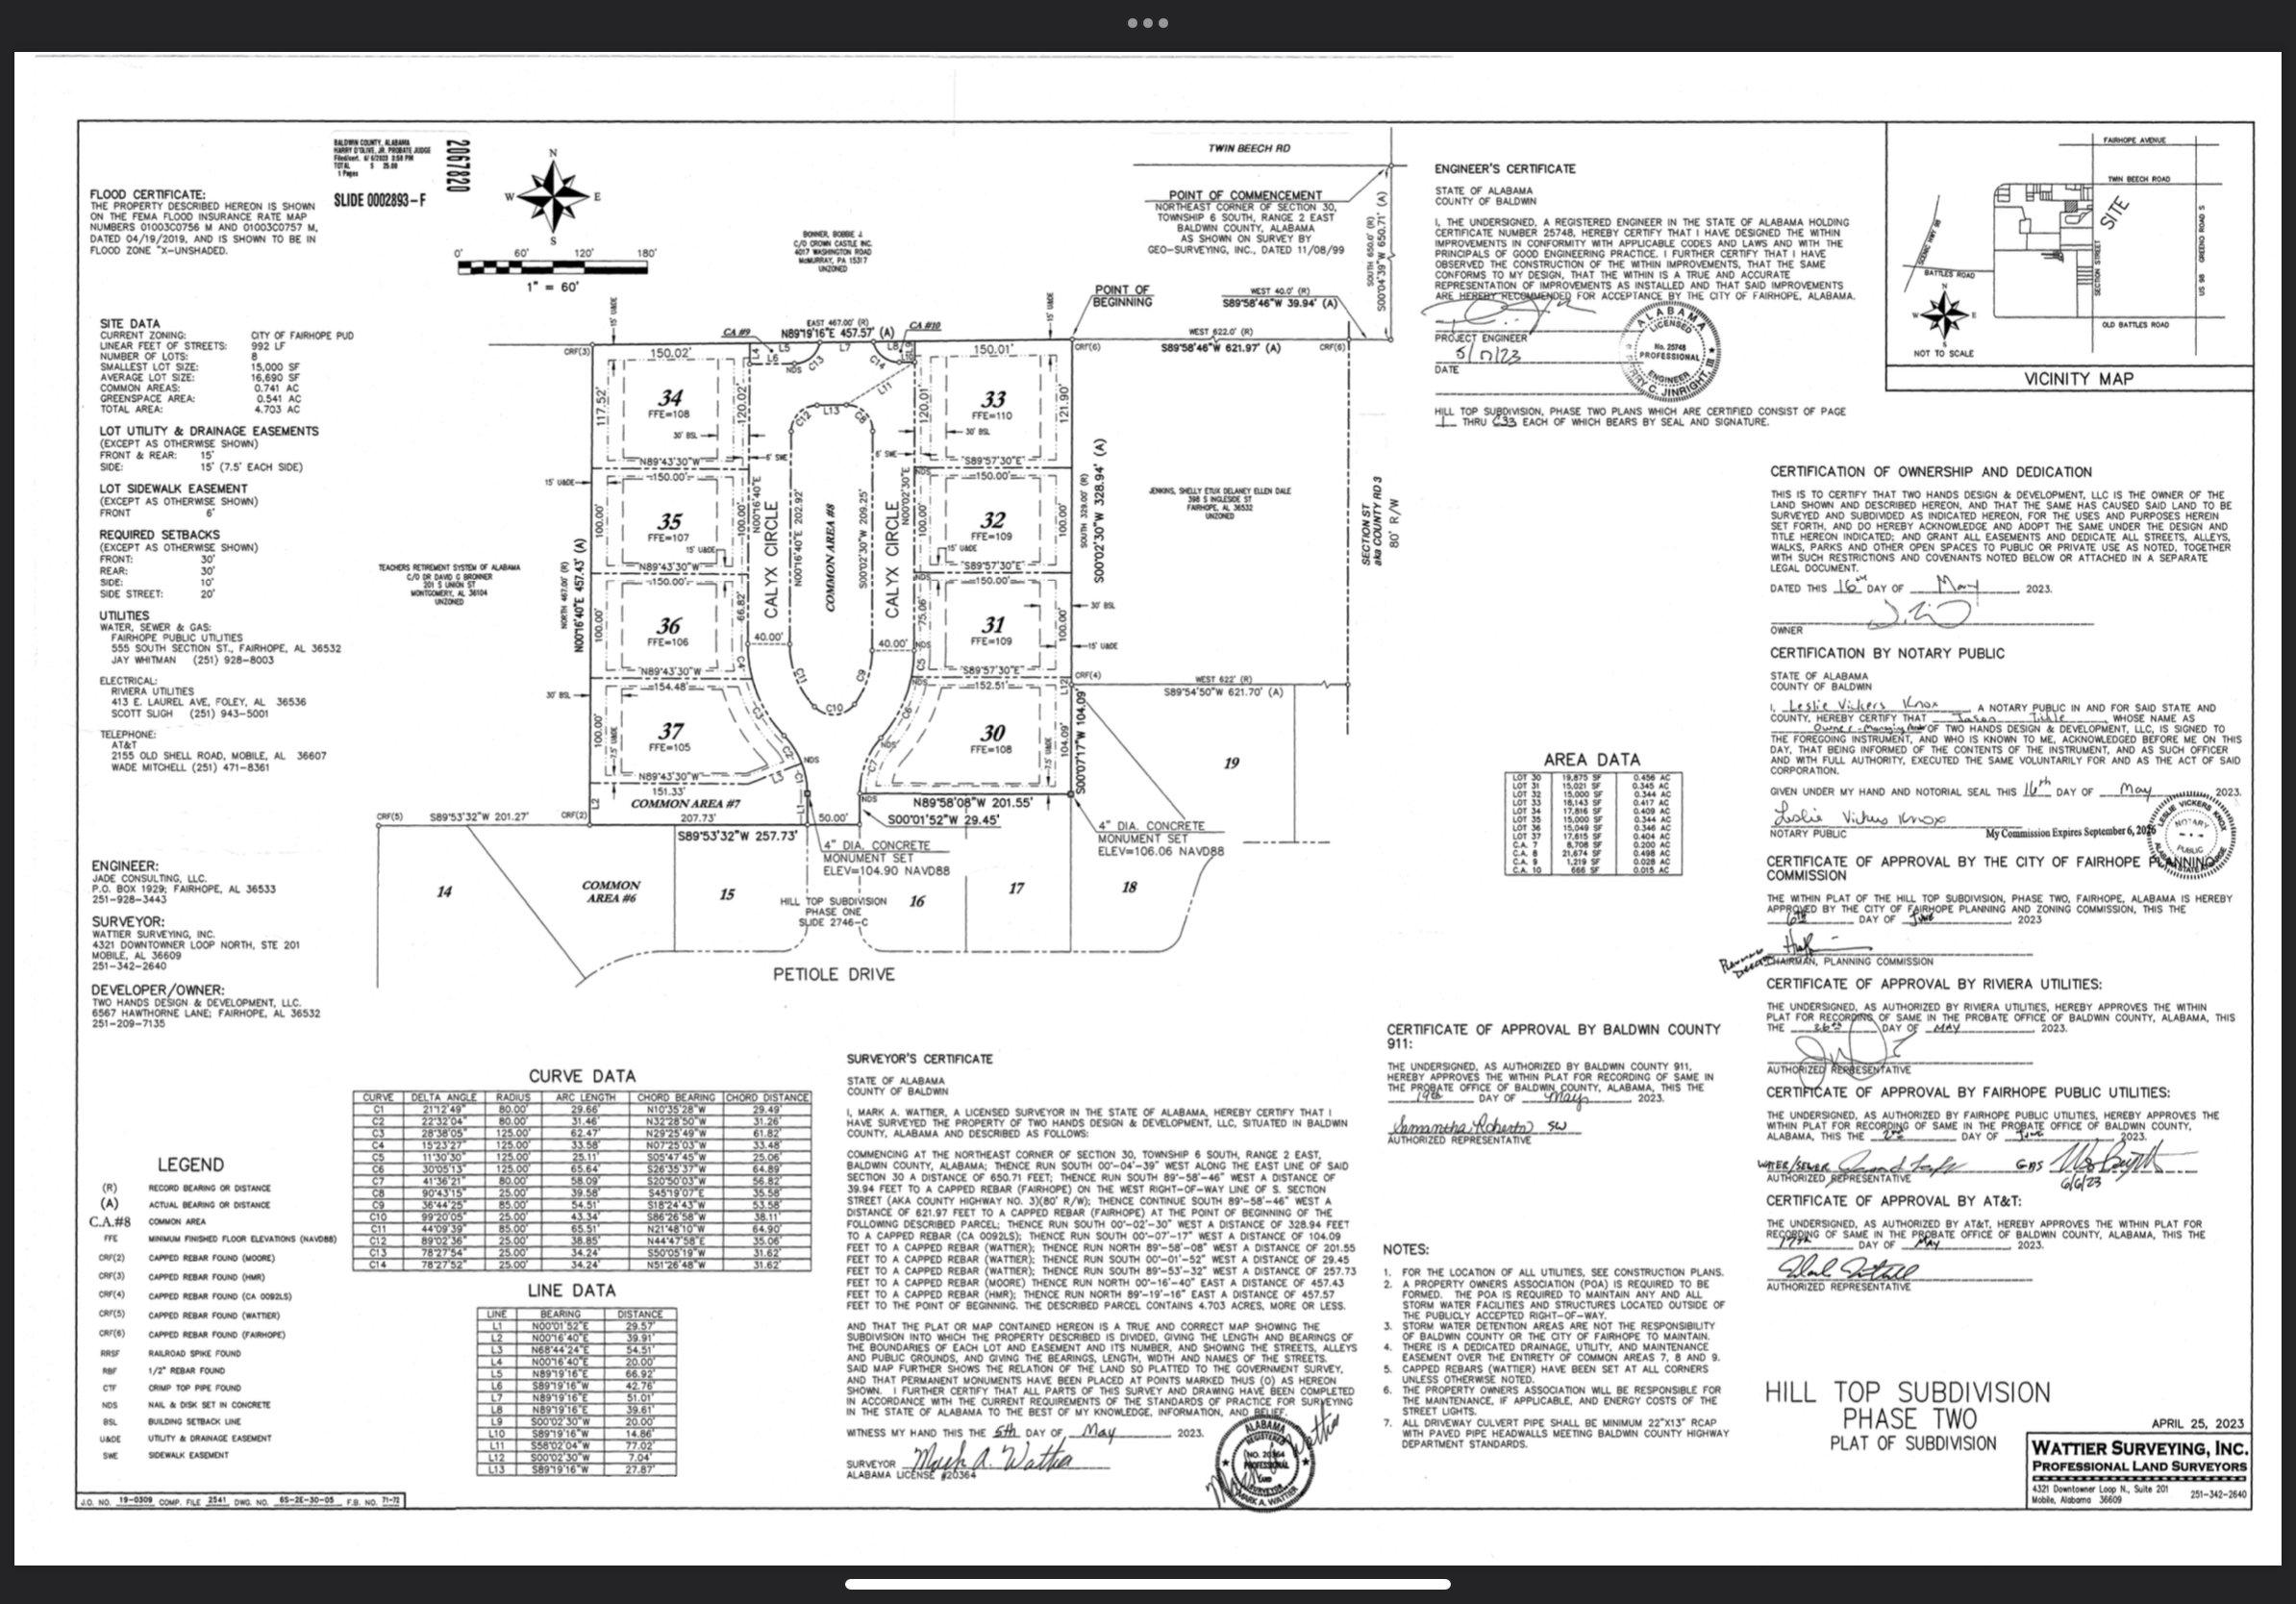Viewport: 2296px width, 1604px height.
Task: Click lot number "35" on the plat
Action: [x=670, y=522]
